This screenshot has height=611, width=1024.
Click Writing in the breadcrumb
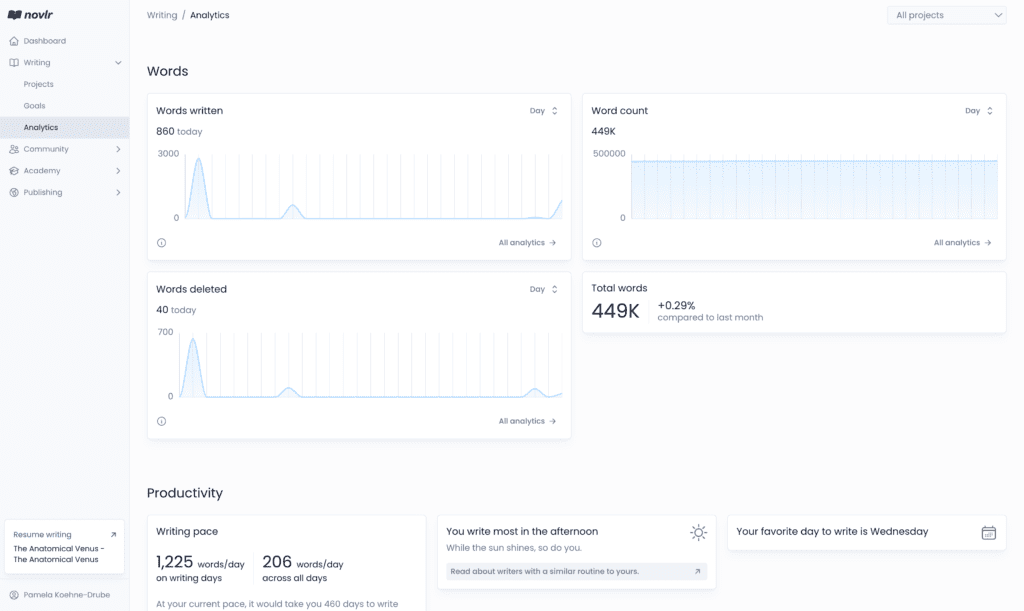(162, 15)
